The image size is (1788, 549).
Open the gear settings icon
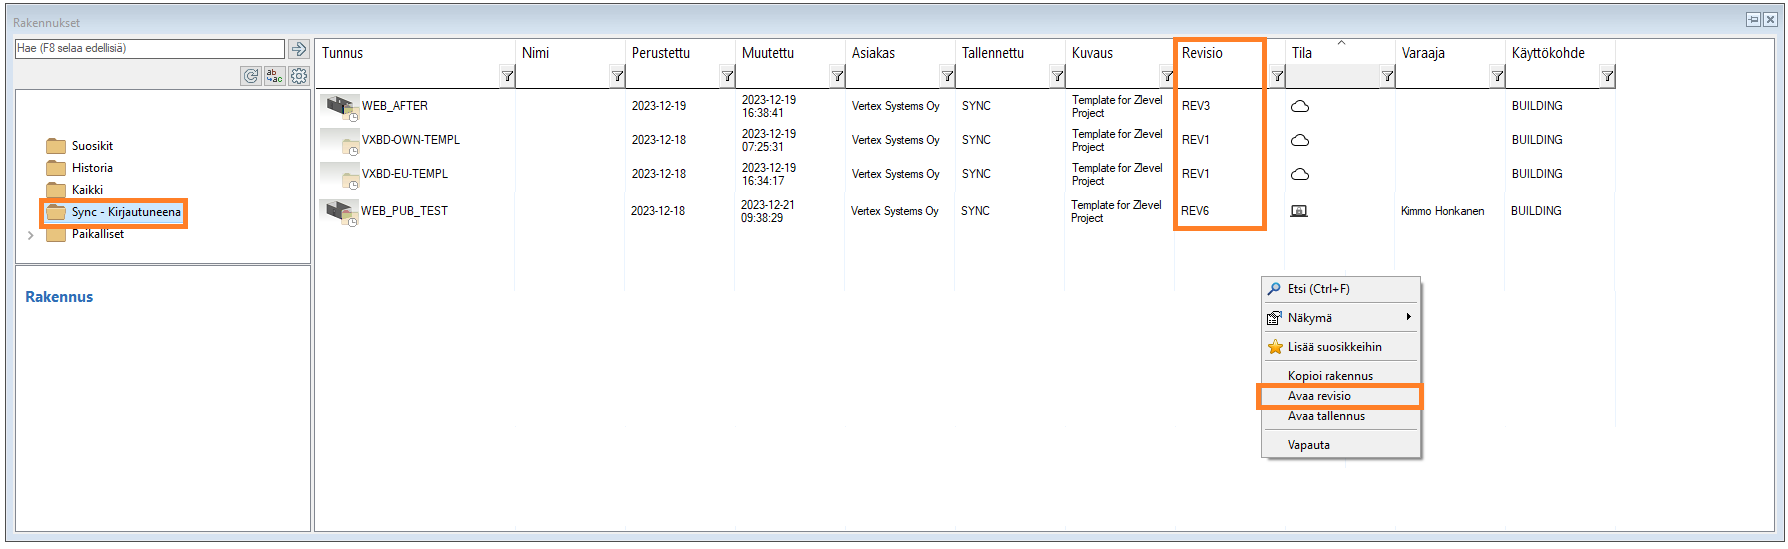[299, 76]
